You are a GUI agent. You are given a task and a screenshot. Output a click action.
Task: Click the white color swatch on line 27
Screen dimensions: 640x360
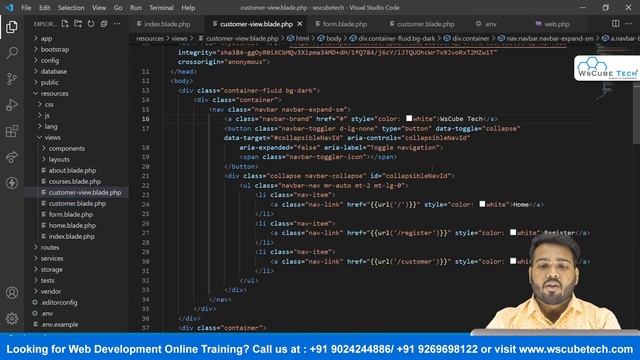[513, 232]
